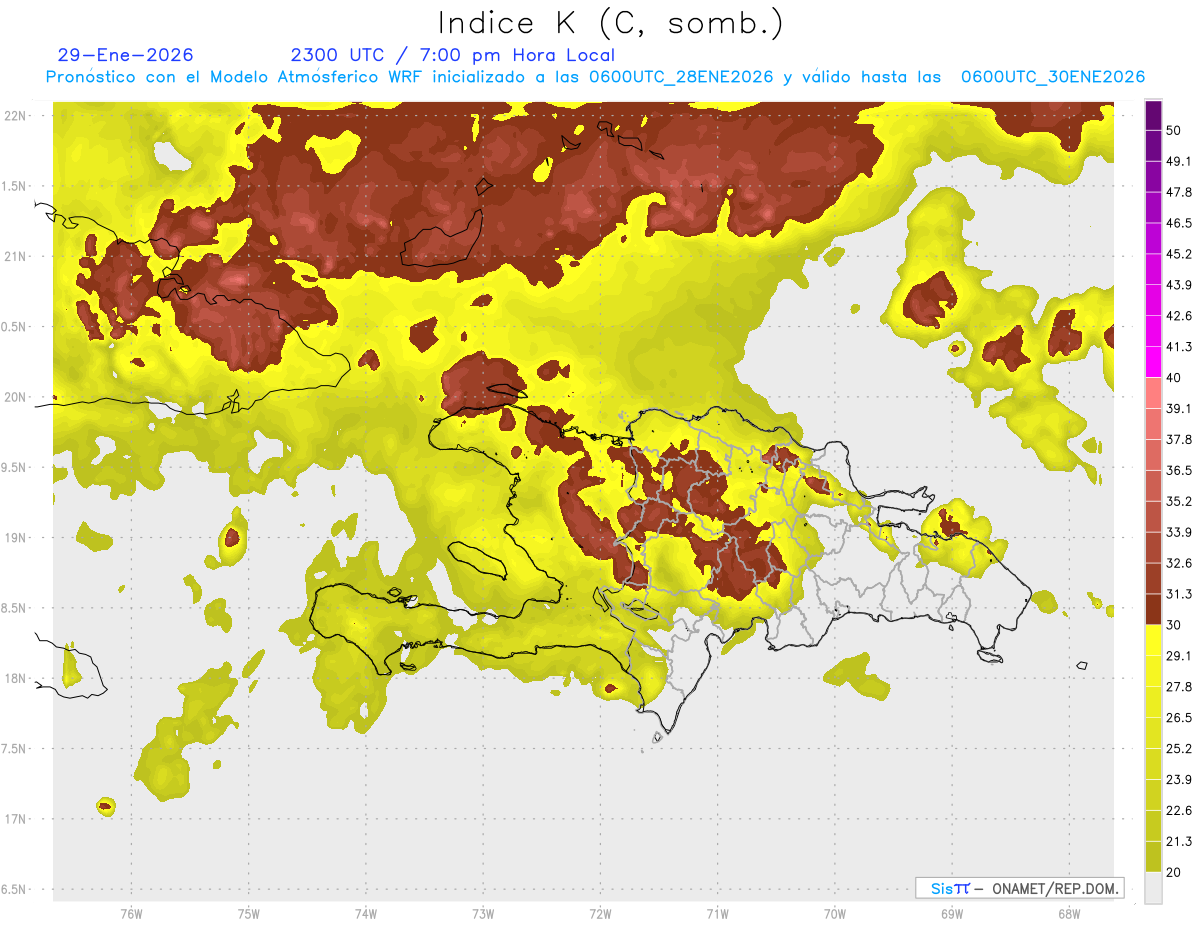This screenshot has width=1200, height=927.
Task: Click the '22N' latitude label
Action: pyautogui.click(x=16, y=116)
